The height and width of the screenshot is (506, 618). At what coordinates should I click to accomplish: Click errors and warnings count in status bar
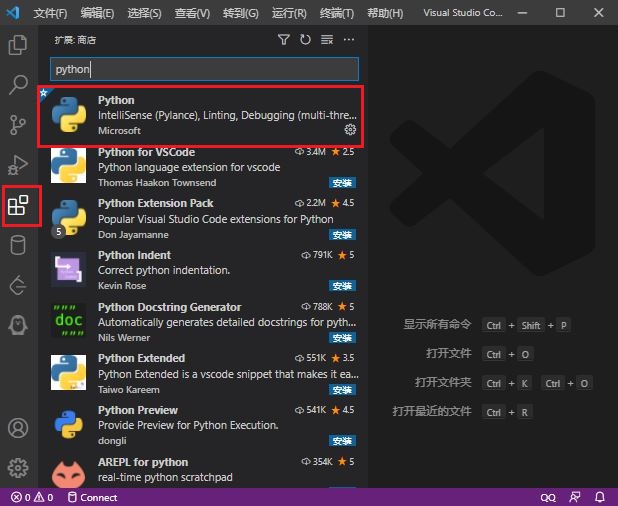tap(32, 497)
